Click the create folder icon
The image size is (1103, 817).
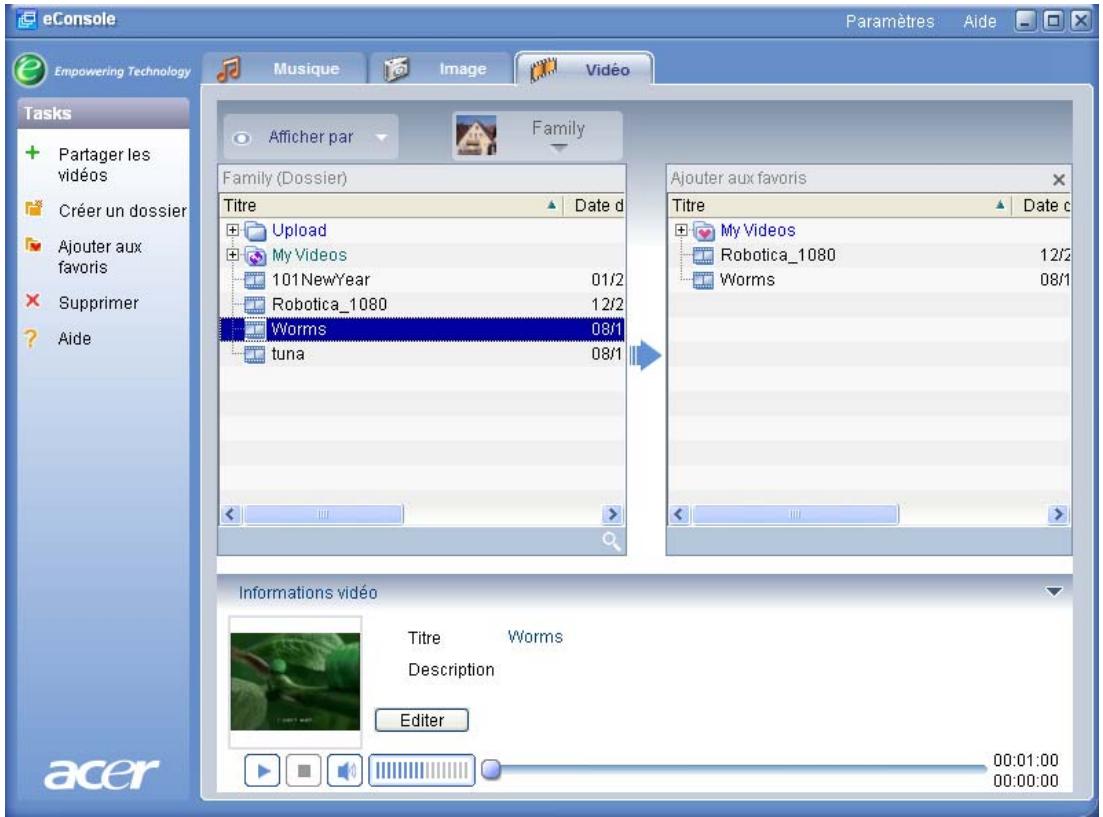click(33, 208)
